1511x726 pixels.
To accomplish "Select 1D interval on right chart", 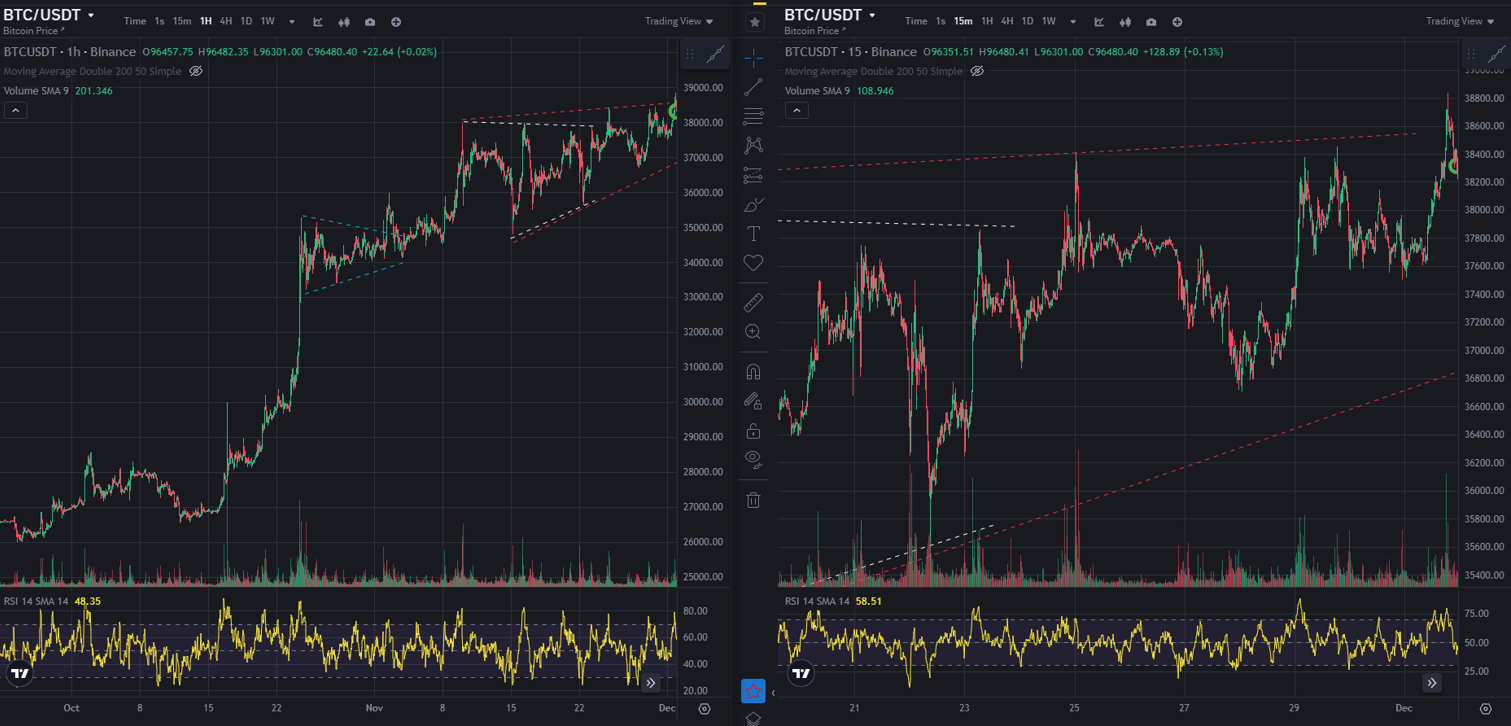I will (x=1027, y=21).
